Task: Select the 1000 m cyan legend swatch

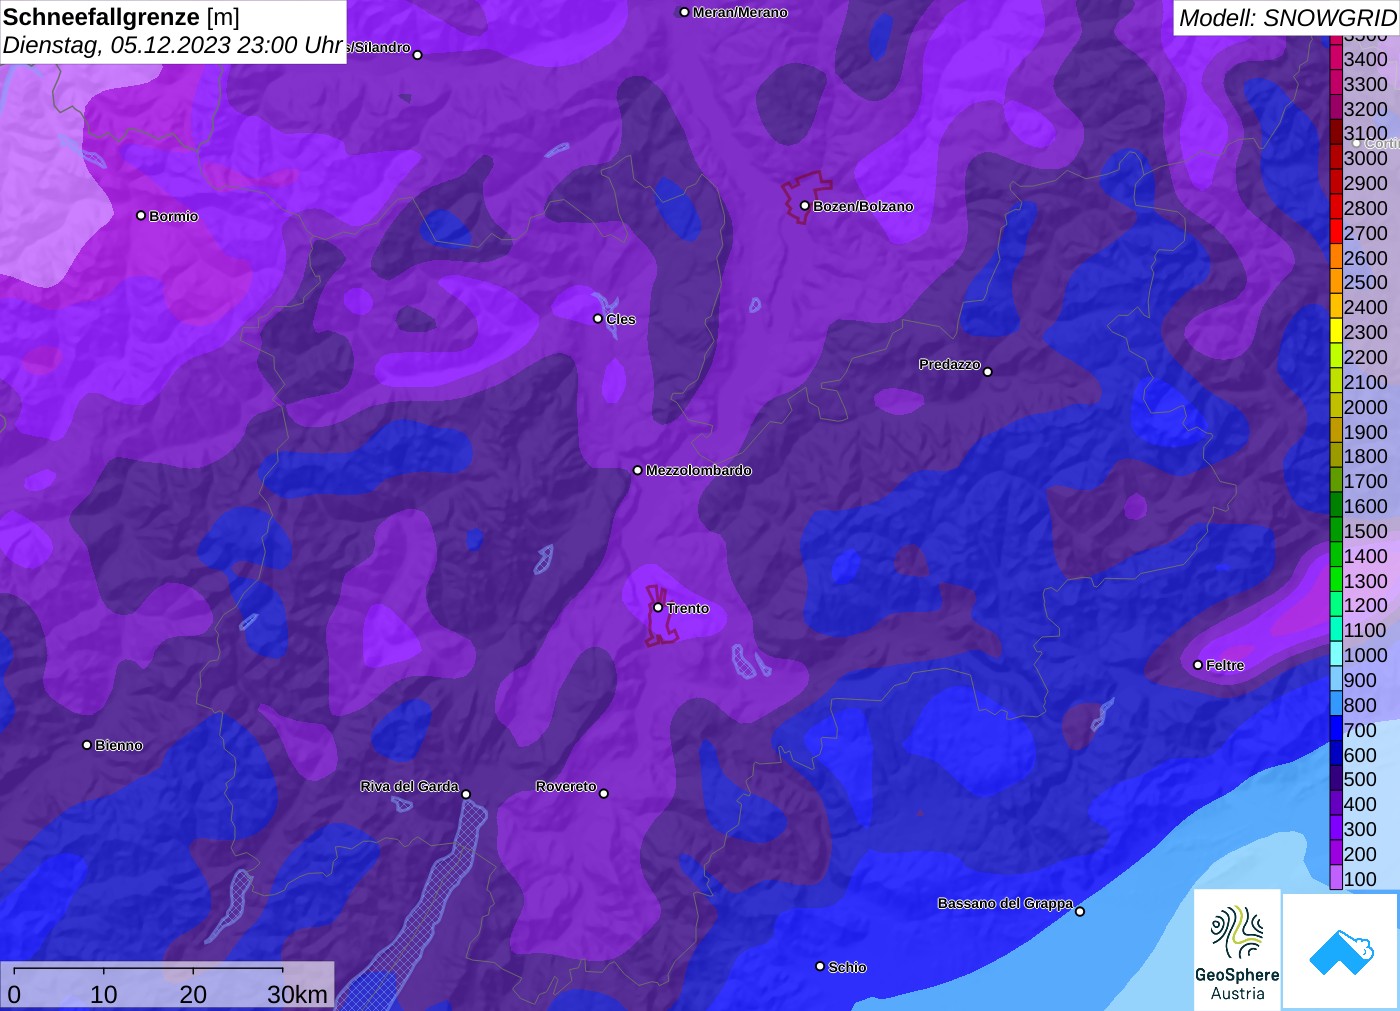Action: (1336, 654)
